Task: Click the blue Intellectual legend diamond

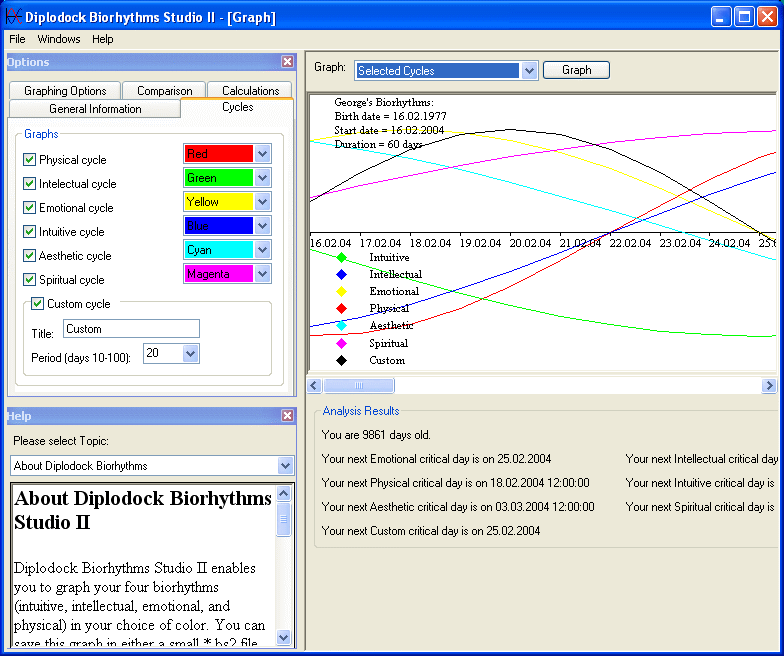Action: tap(342, 274)
